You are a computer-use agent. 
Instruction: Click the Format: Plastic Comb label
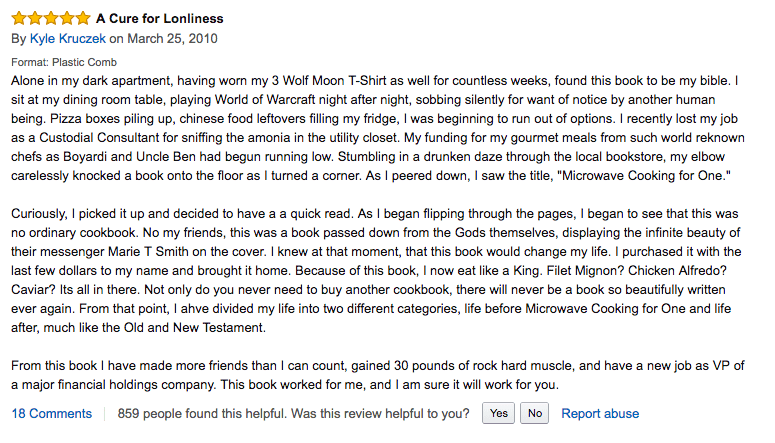coord(64,62)
